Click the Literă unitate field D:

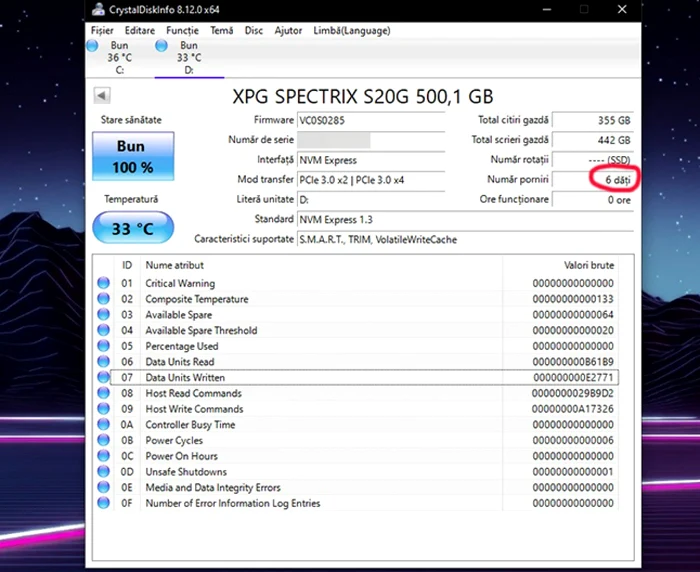coord(371,200)
